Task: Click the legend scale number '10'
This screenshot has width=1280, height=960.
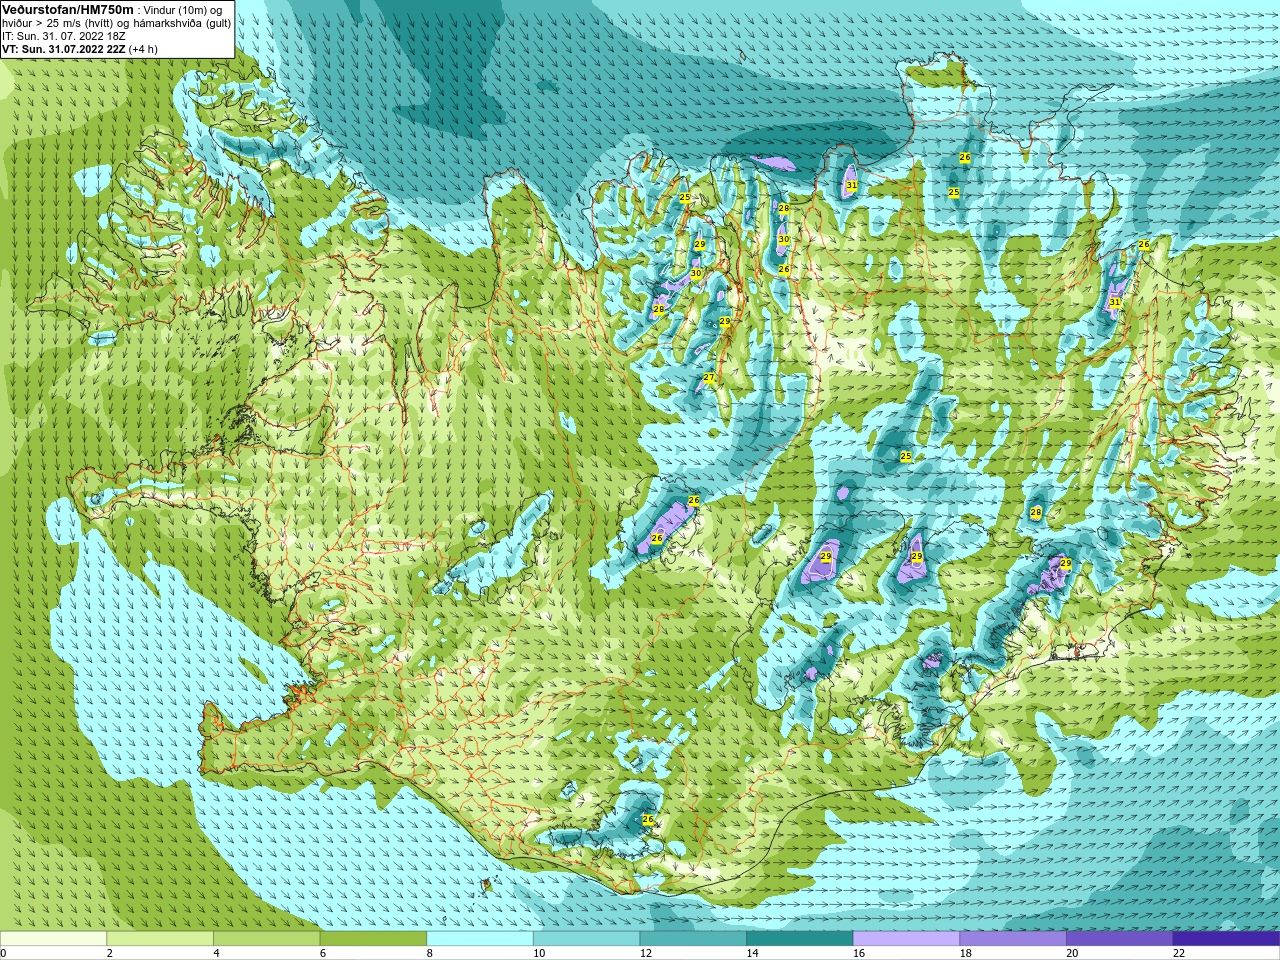Action: coord(539,953)
